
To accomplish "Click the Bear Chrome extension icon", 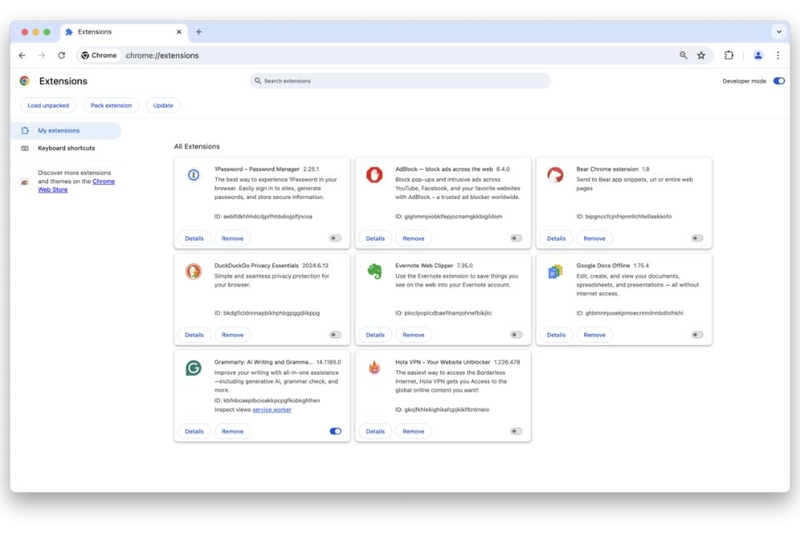I will pyautogui.click(x=555, y=174).
